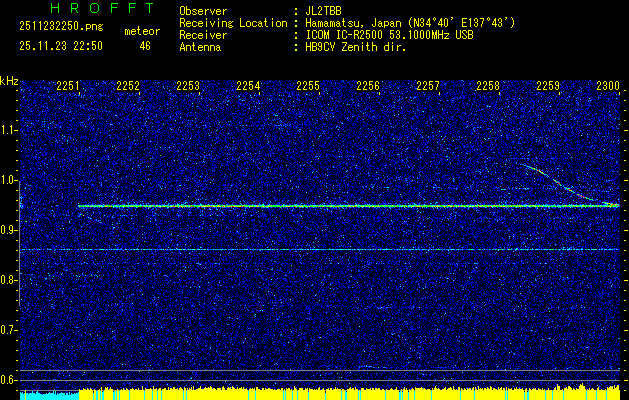Click the 2259 time marker

(548, 86)
